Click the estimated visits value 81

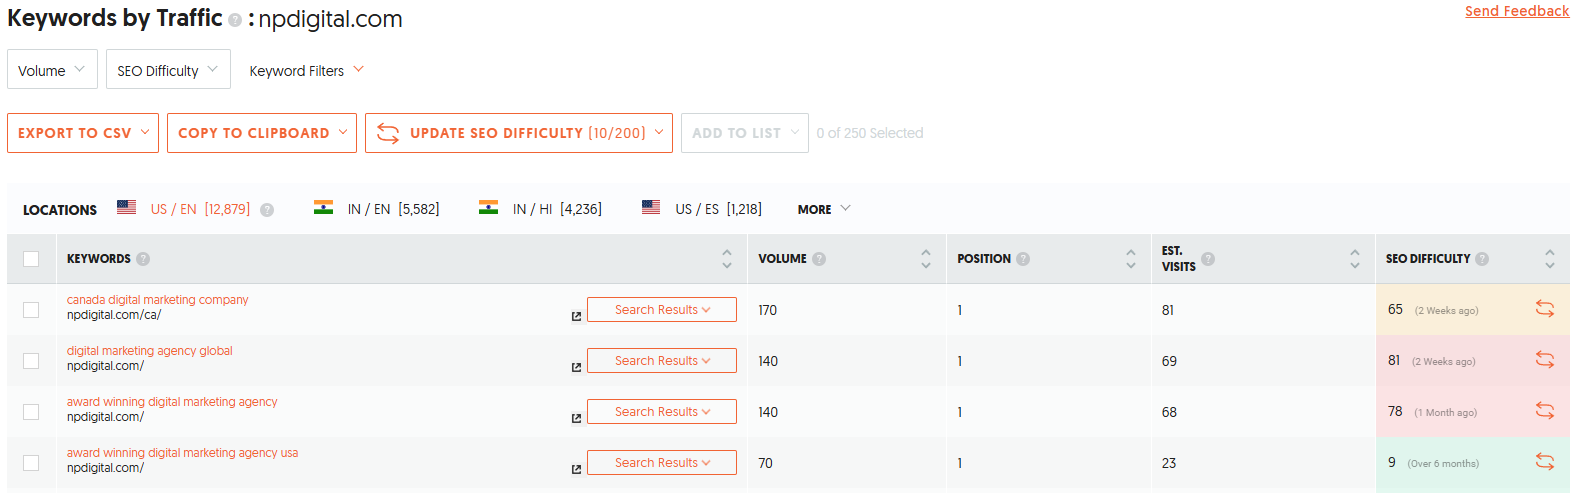click(x=1168, y=310)
